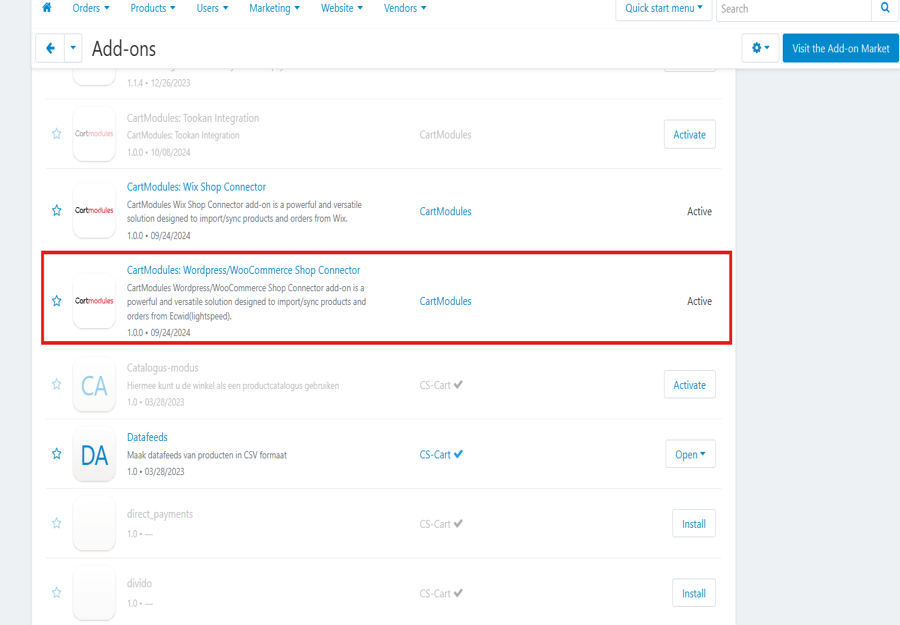Click the Tookan Integration CartModules logo

click(94, 134)
